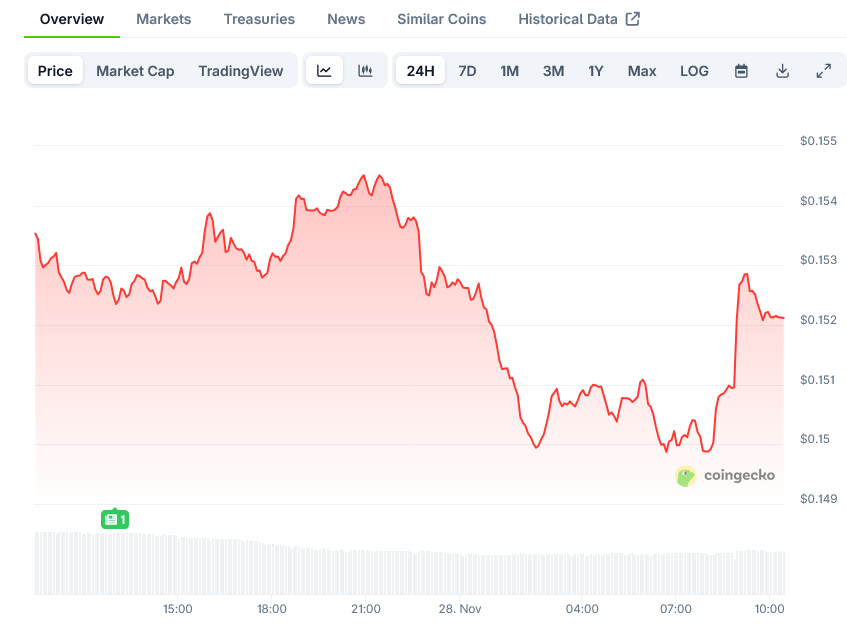Viewport: 847px width, 637px height.
Task: Switch to the TradingView chart
Action: click(240, 71)
